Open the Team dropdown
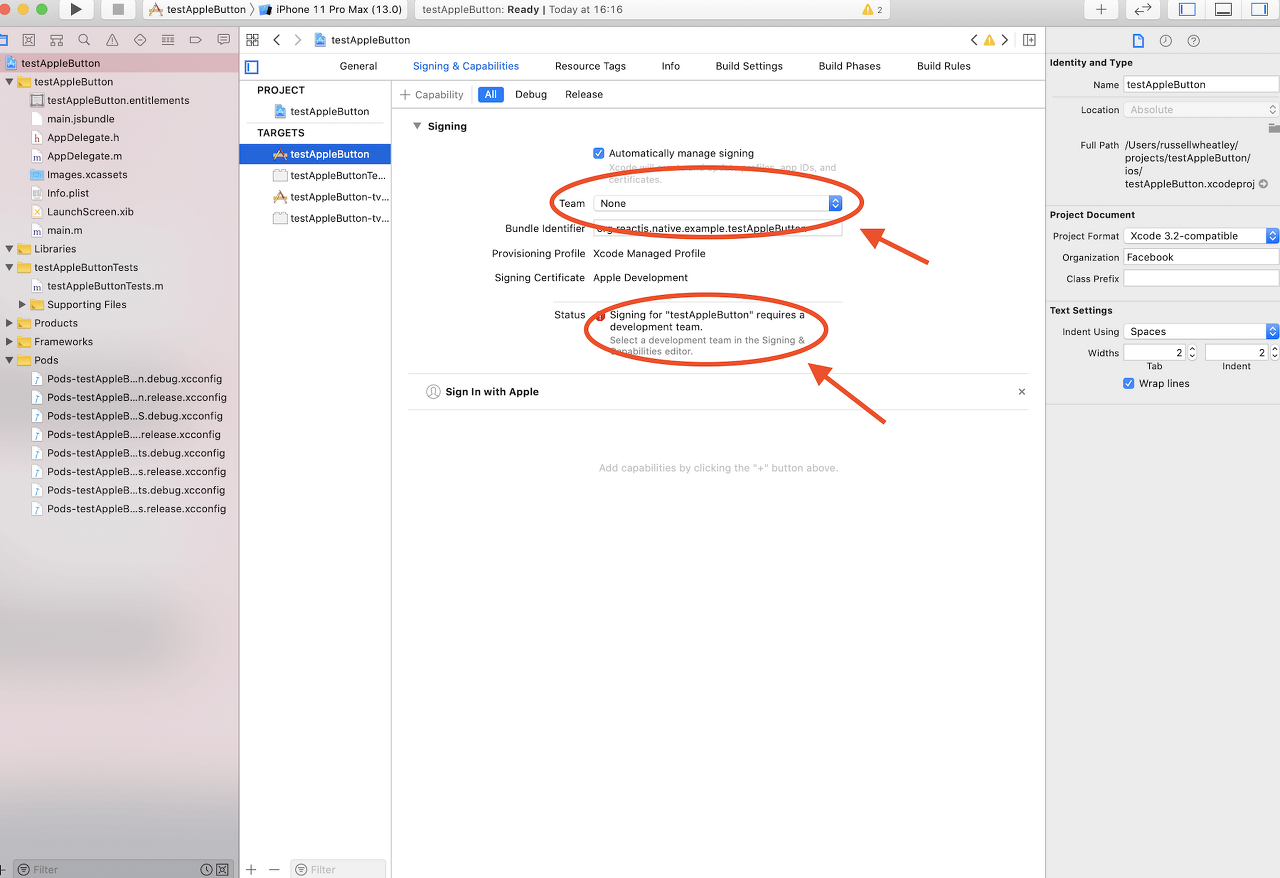This screenshot has height=878, width=1280. coord(717,203)
